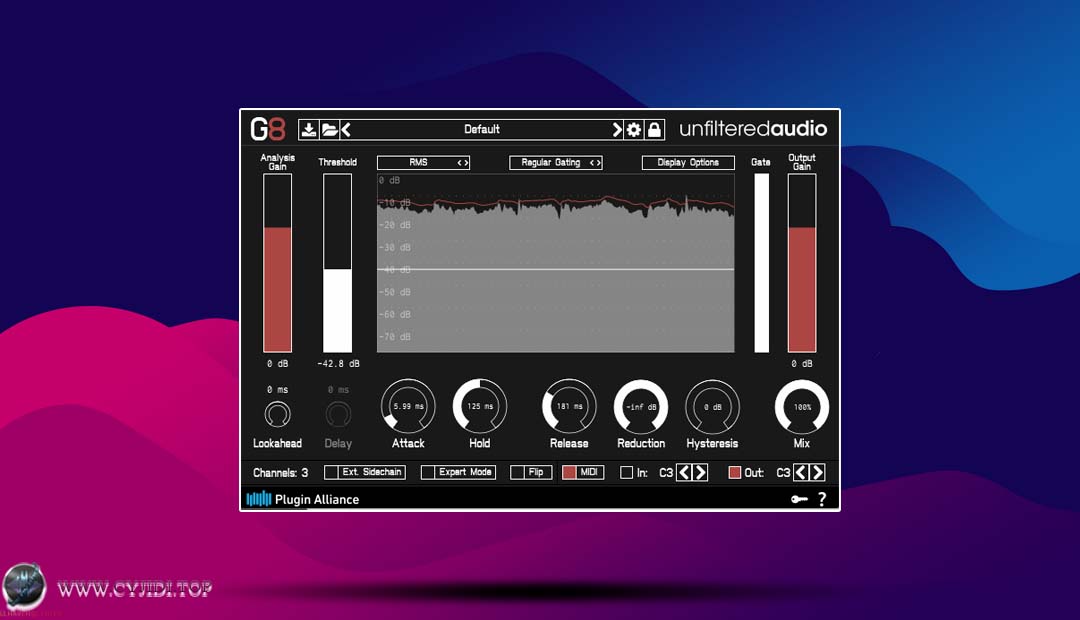The width and height of the screenshot is (1080, 620).
Task: Click MIDI Out next note arrow
Action: (x=817, y=473)
